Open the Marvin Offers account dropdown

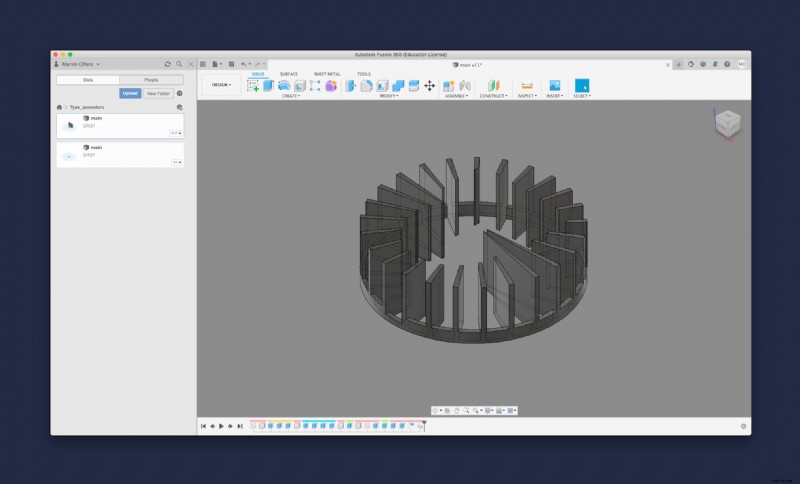[x=79, y=64]
